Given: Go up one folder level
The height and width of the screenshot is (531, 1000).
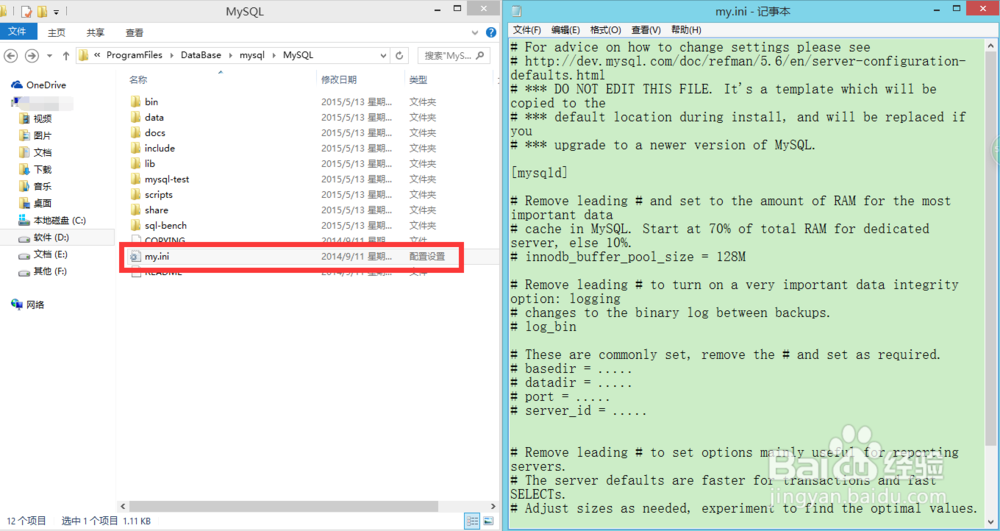Looking at the screenshot, I should (x=66, y=55).
